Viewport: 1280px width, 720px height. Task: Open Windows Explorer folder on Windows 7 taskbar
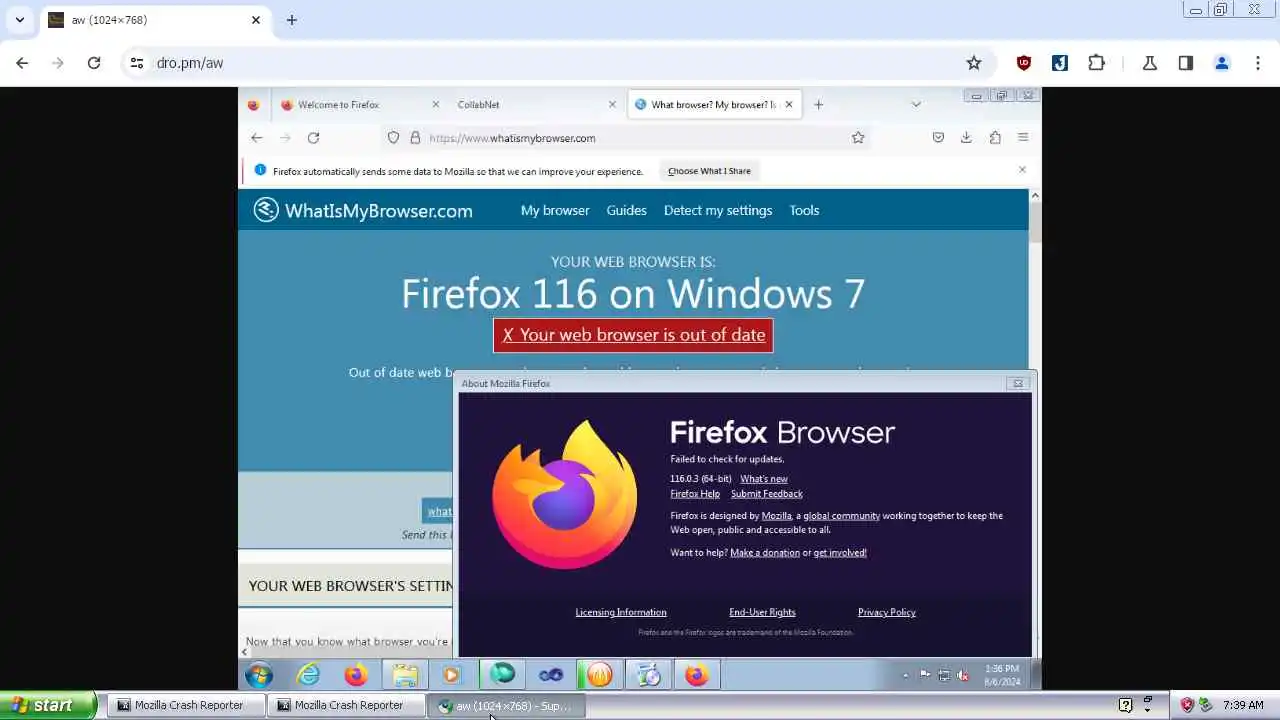pyautogui.click(x=405, y=675)
